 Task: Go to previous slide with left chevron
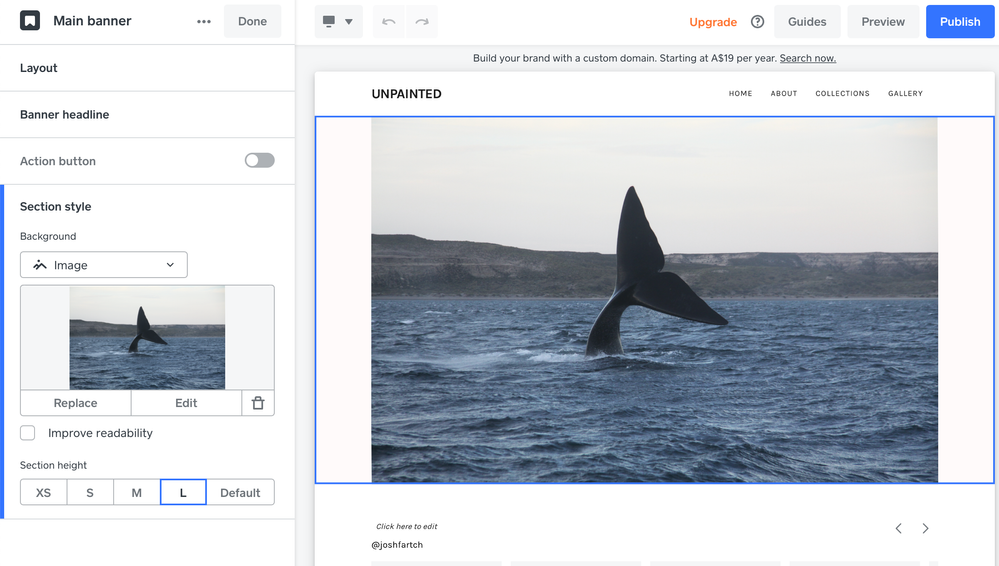tap(898, 528)
